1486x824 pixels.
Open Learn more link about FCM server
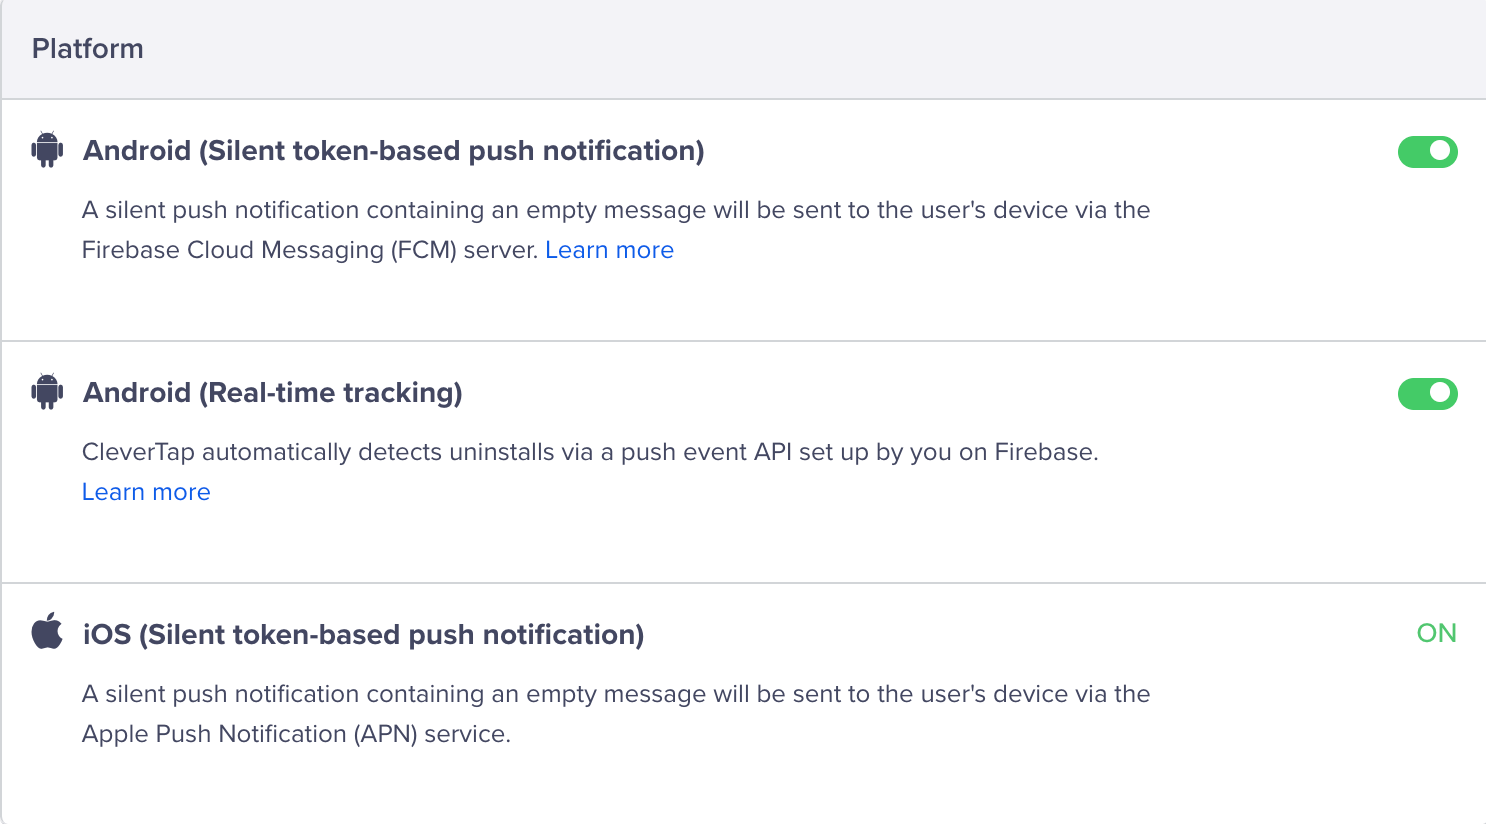tap(609, 250)
